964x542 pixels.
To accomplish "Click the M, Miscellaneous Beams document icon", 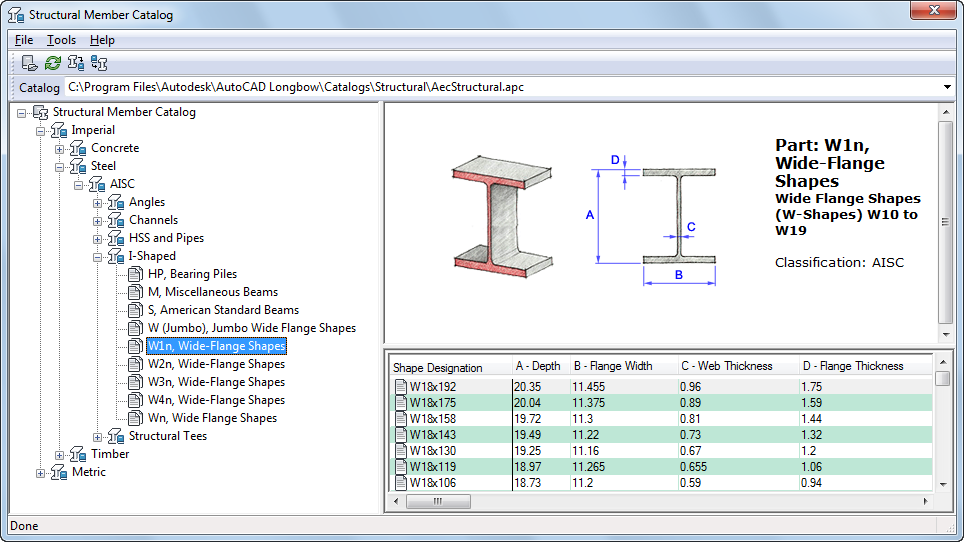I will [x=135, y=292].
